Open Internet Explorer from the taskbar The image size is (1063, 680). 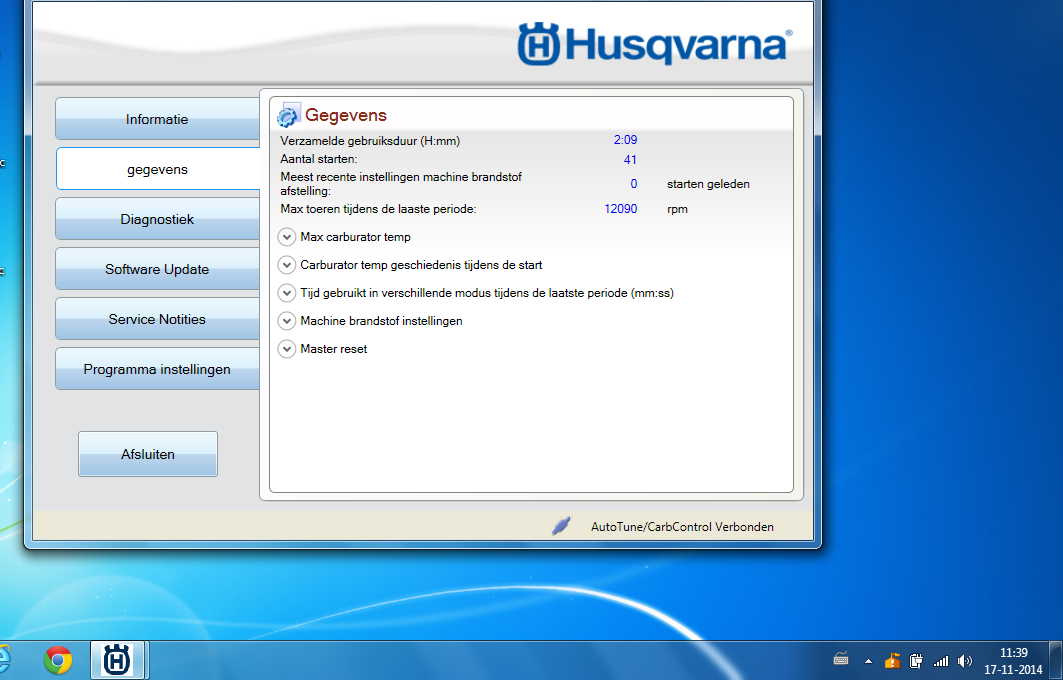(x=5, y=660)
